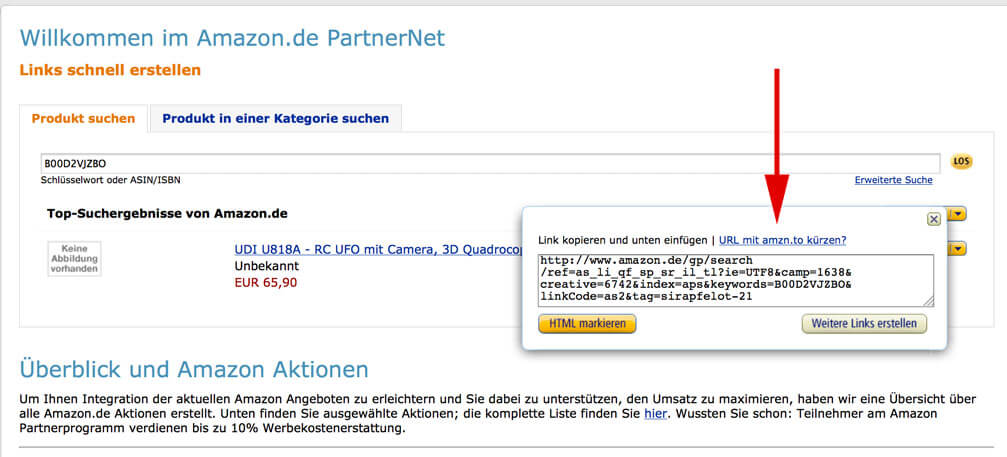The width and height of the screenshot is (1007, 457).
Task: Click the 'Willkommen im Amazon.de PartnerNet' page title
Action: [x=232, y=38]
